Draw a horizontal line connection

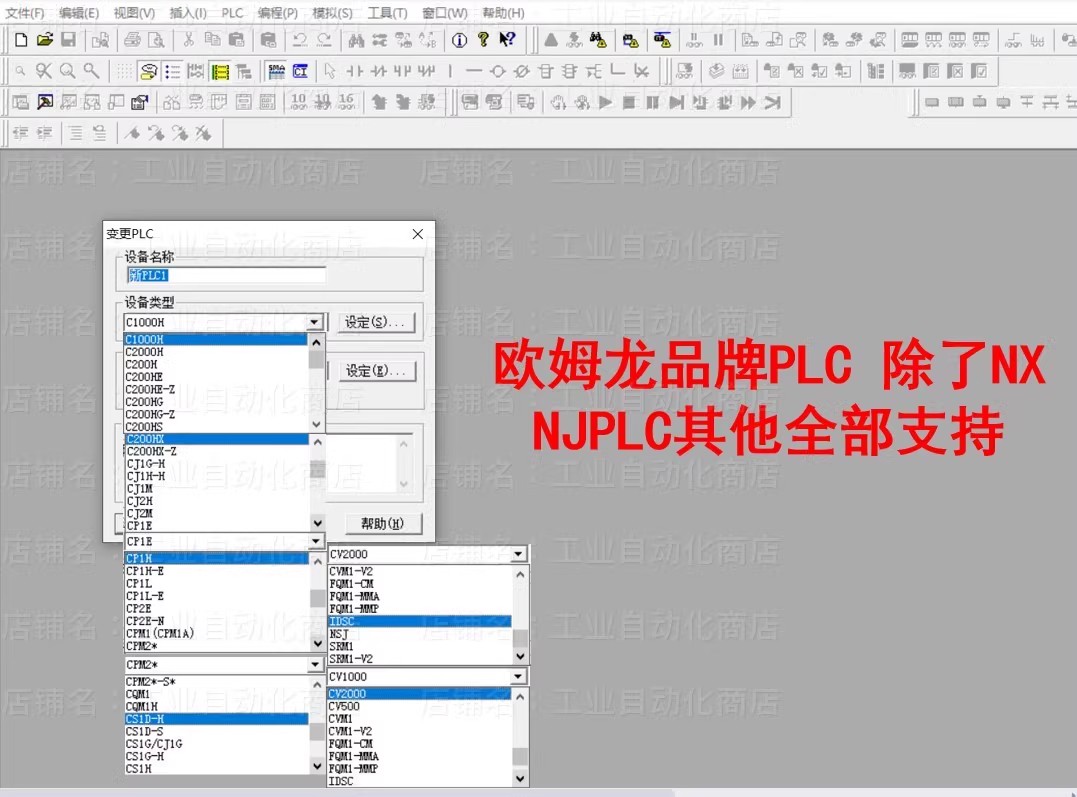[x=474, y=71]
